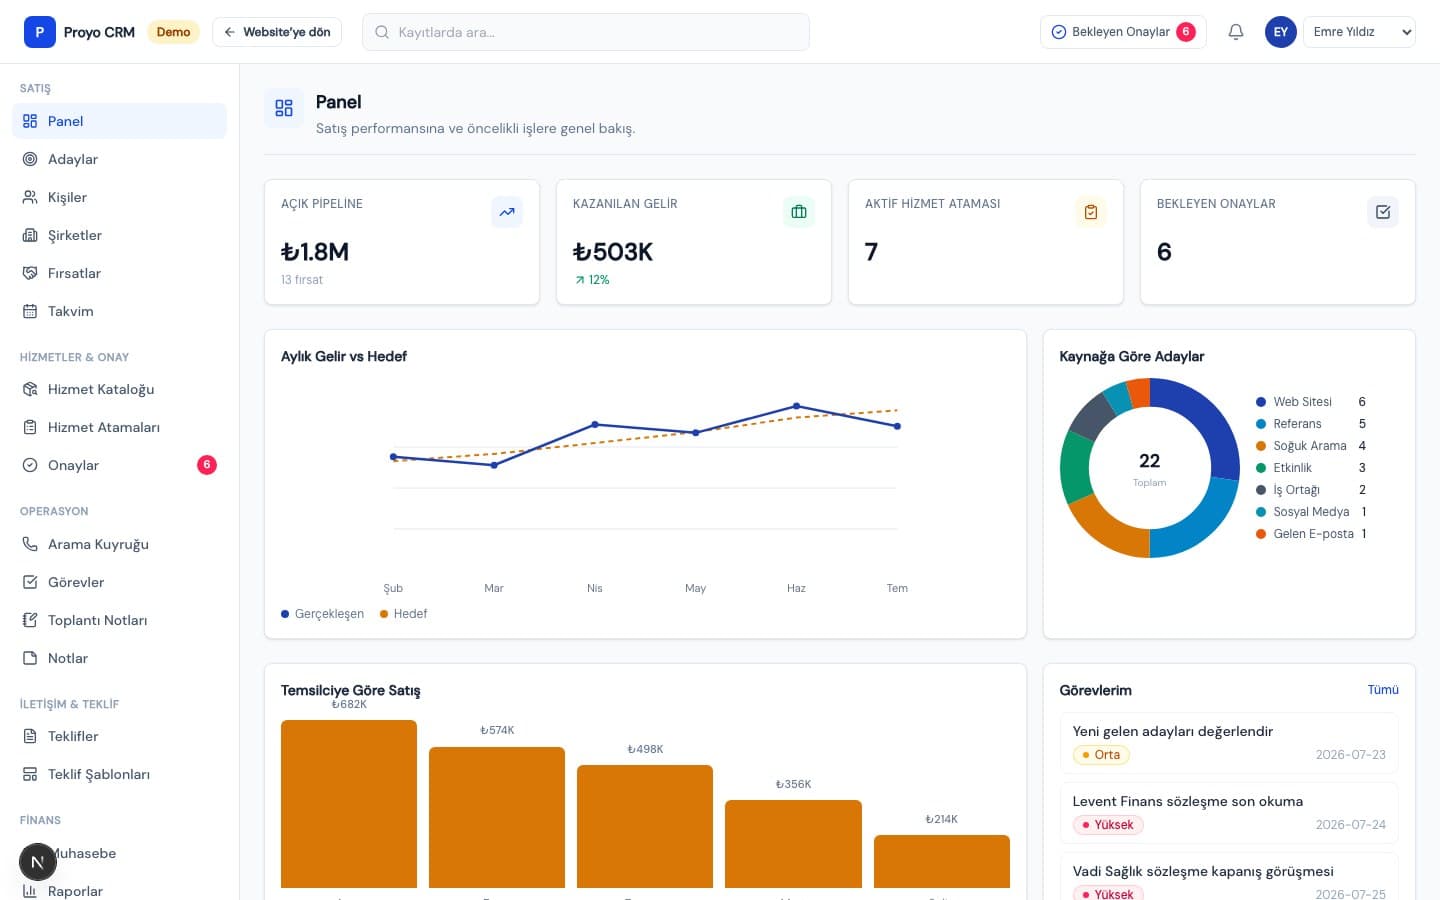Click the EY user avatar
Screen dimensions: 1440x900
click(1281, 32)
